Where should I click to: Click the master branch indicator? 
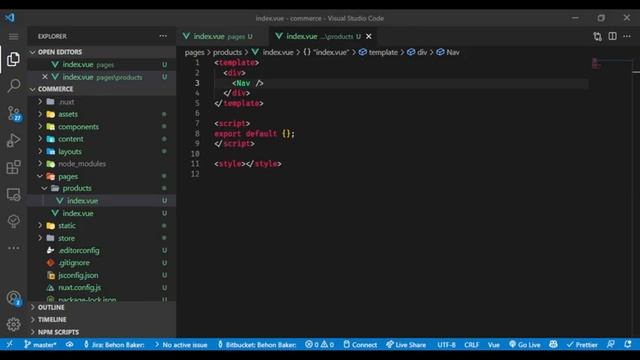pos(40,344)
